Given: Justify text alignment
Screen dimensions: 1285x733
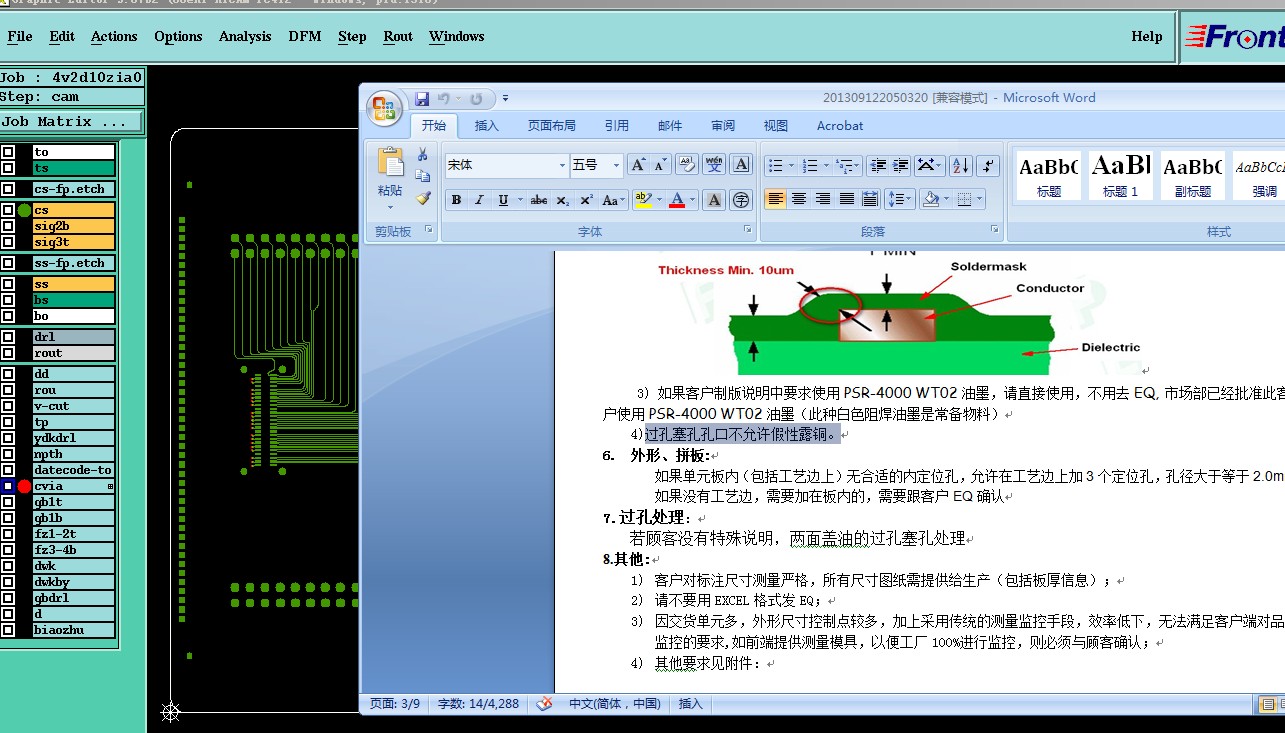Looking at the screenshot, I should click(846, 199).
